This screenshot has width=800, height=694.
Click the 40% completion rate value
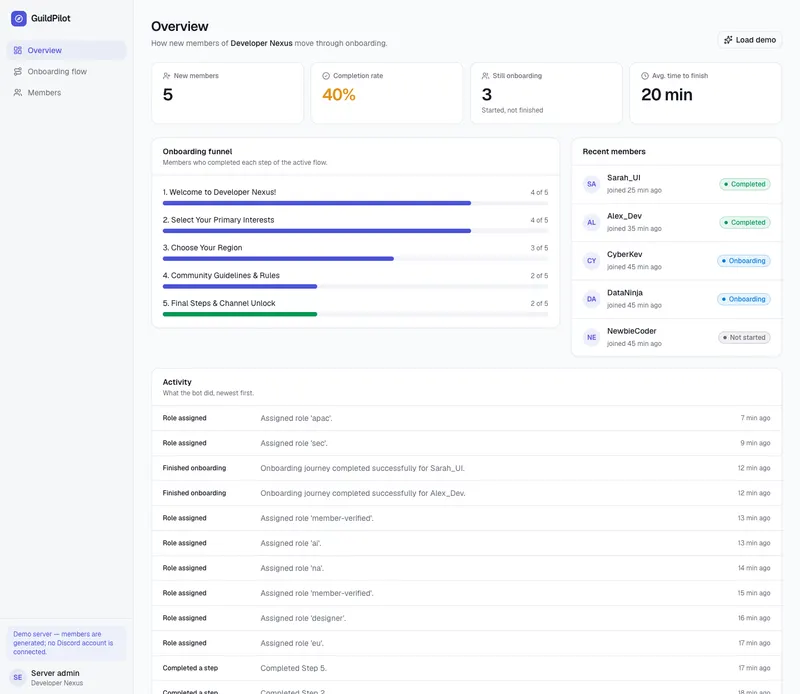coord(339,94)
